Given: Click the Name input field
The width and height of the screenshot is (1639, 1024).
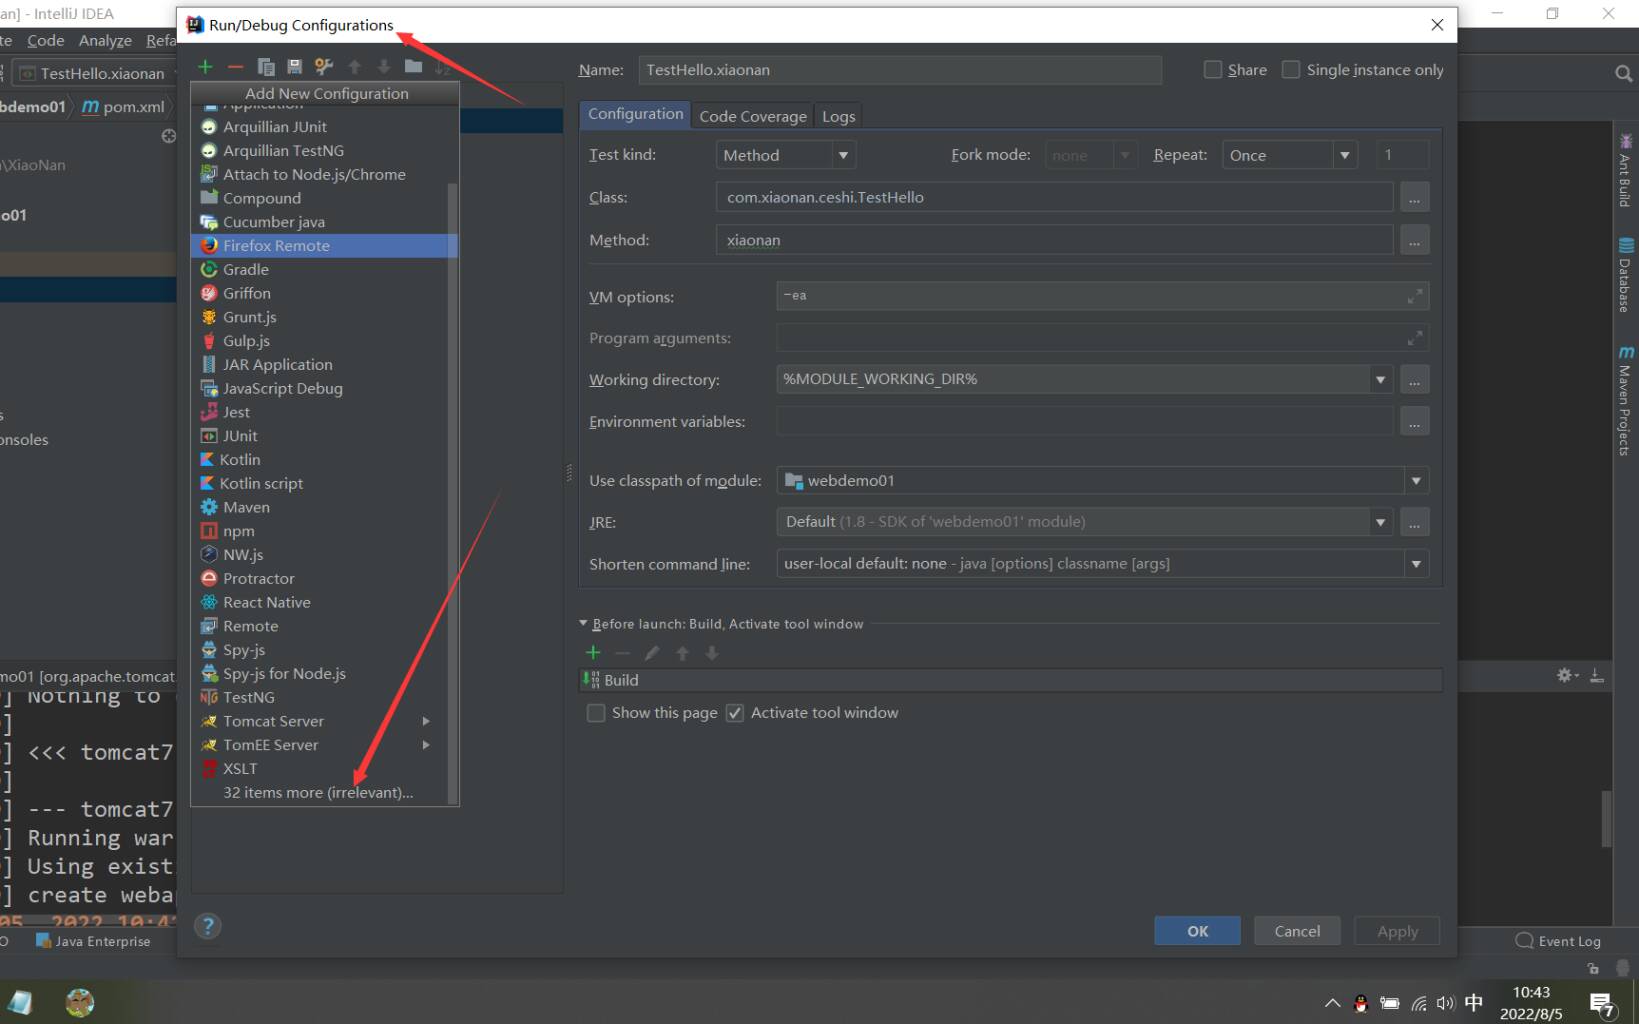Looking at the screenshot, I should 900,70.
